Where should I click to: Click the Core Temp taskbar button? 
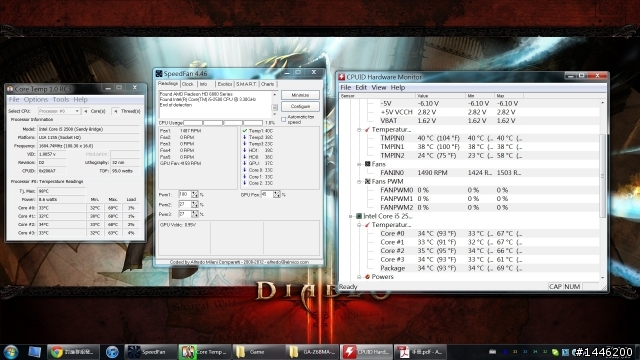pyautogui.click(x=205, y=352)
